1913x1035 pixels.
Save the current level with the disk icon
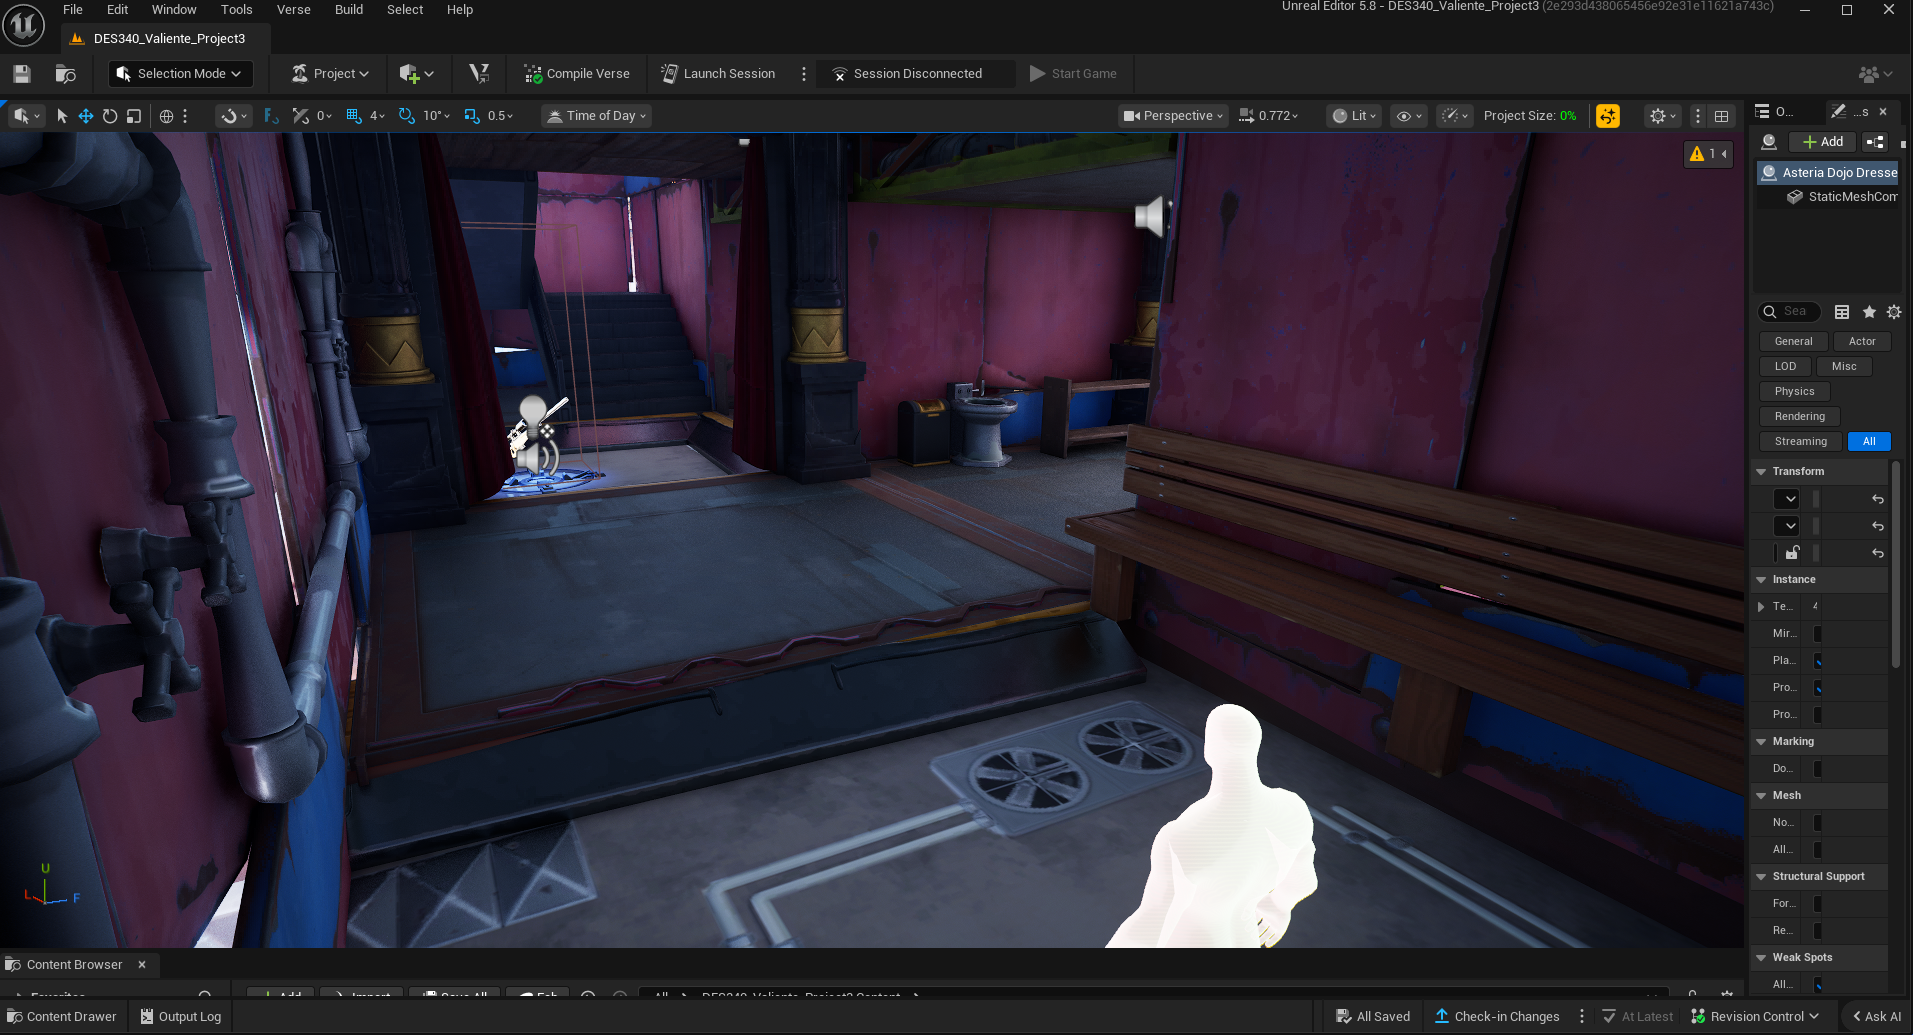(x=22, y=74)
